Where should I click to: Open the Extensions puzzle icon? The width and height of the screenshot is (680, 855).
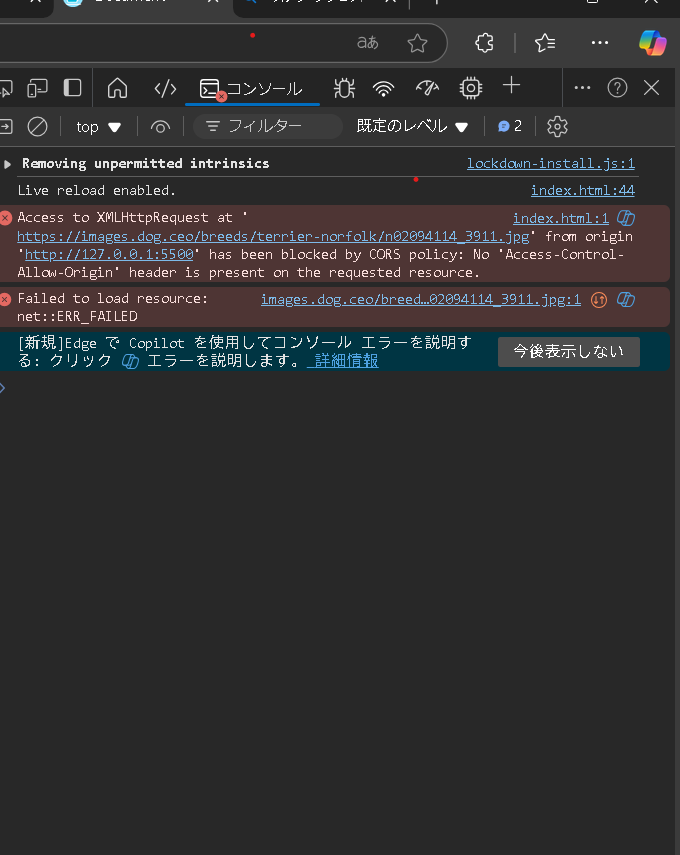click(x=484, y=43)
